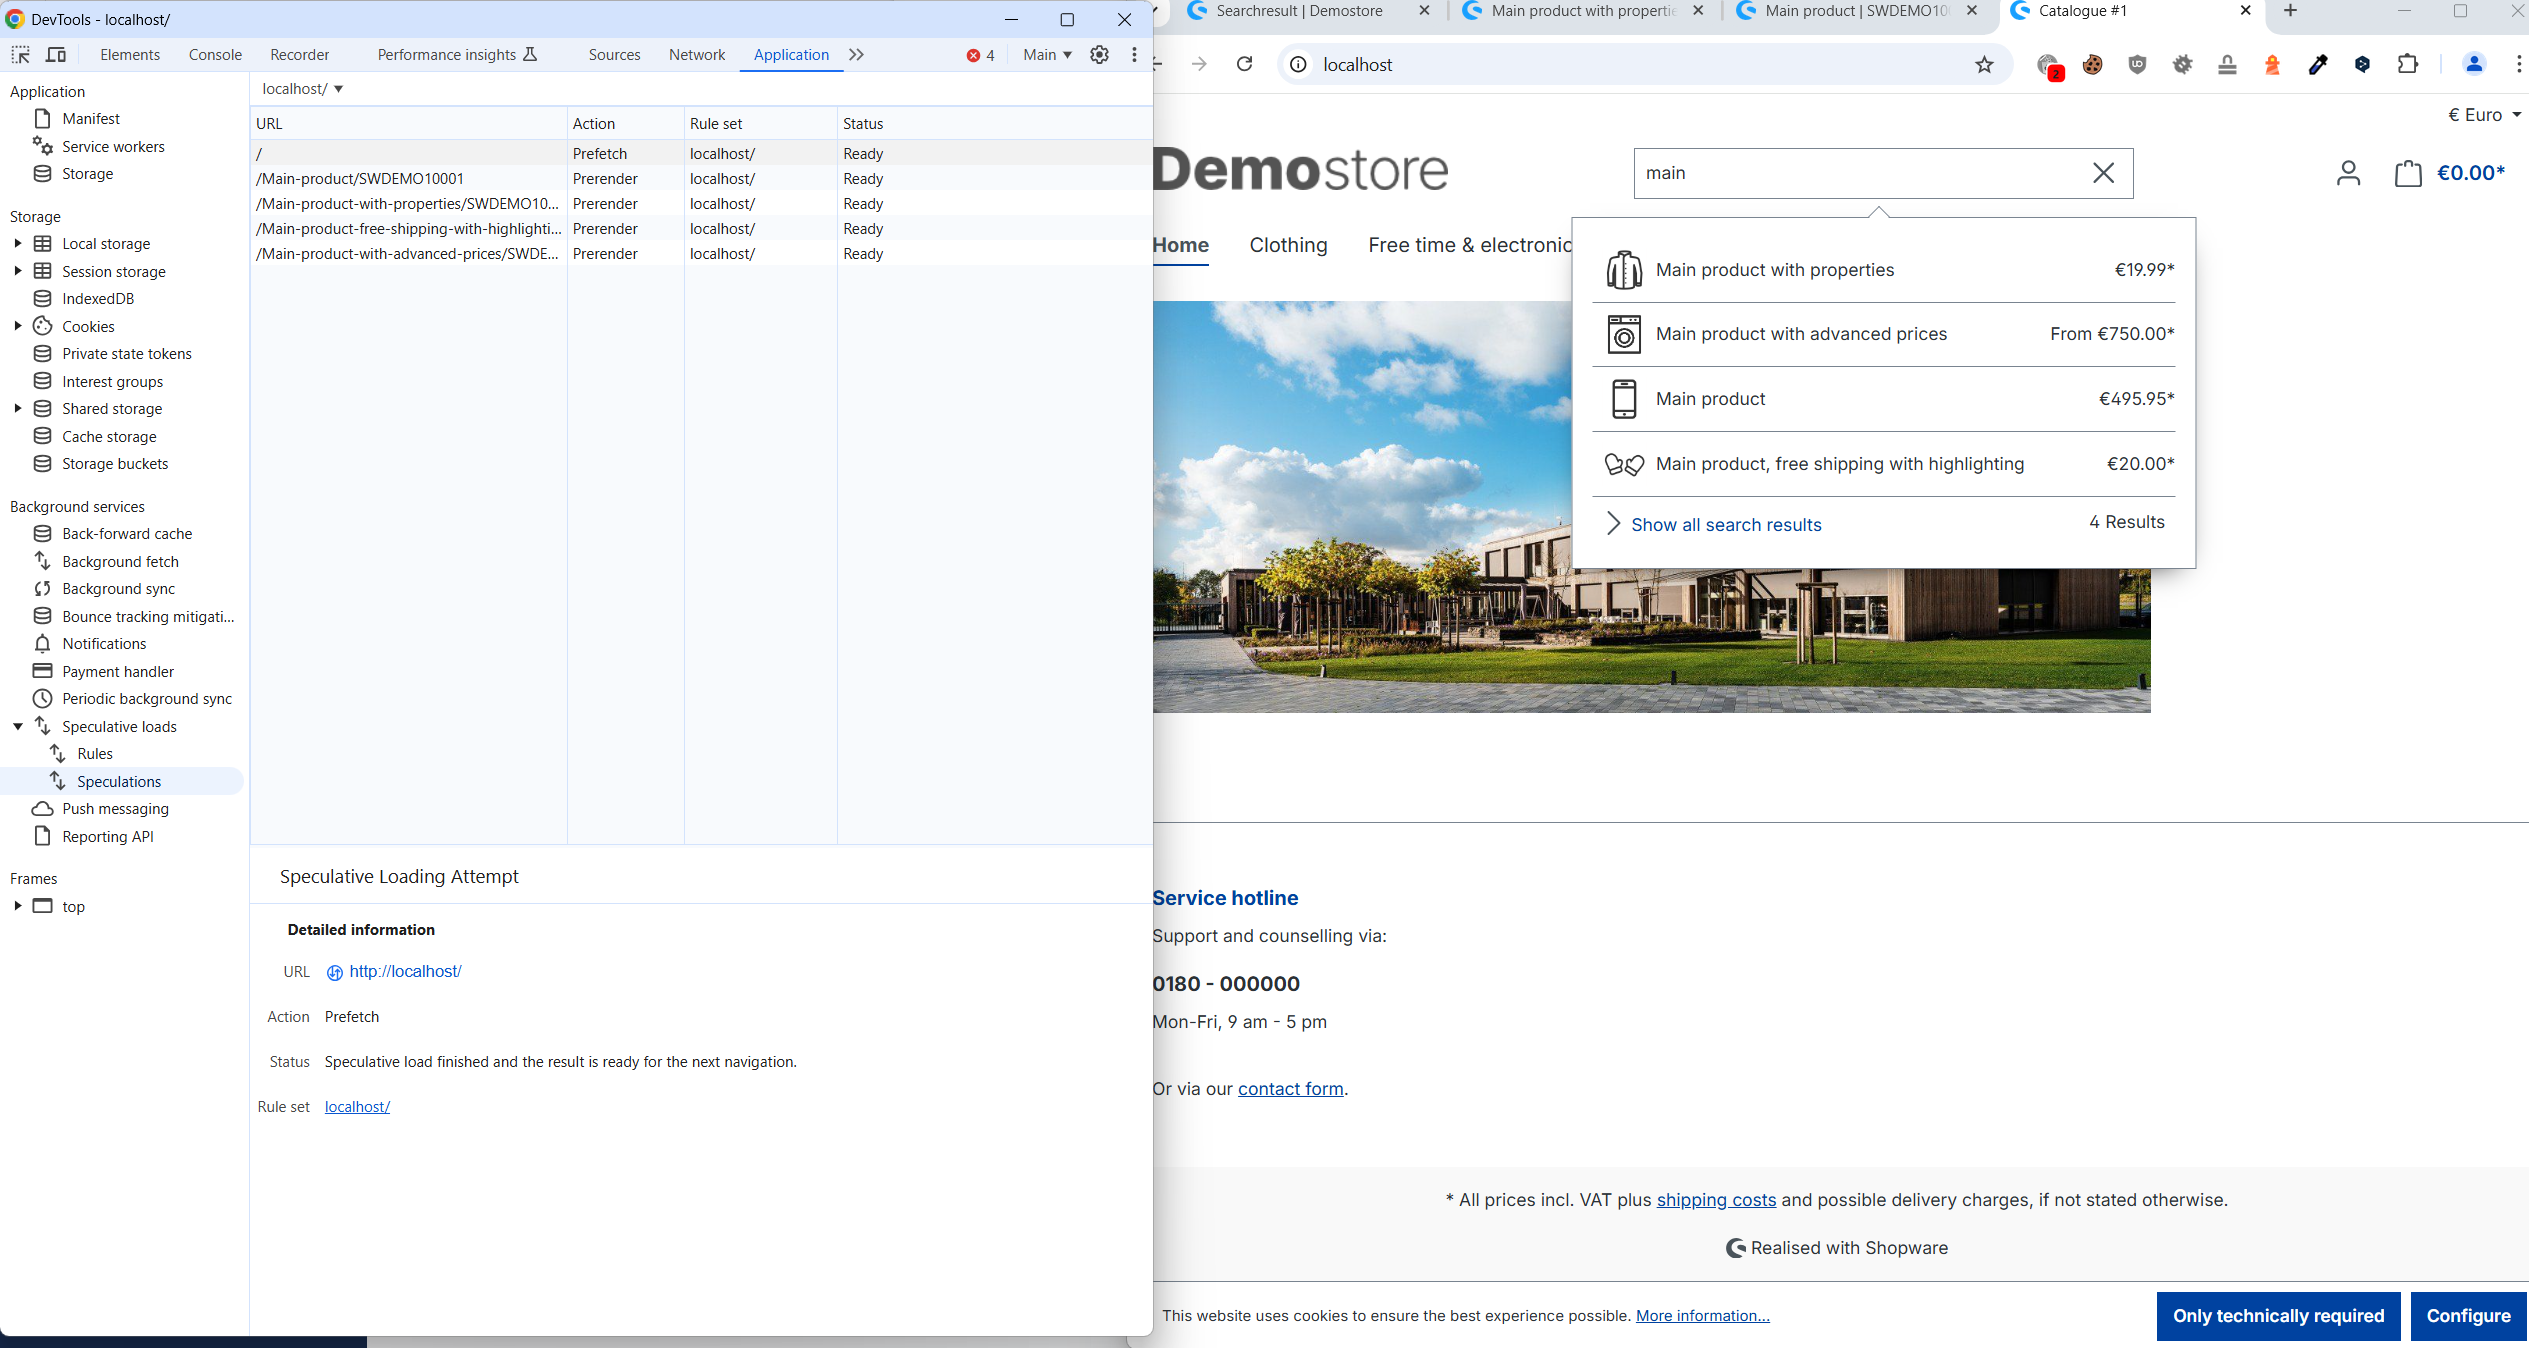Viewport: 2529px width, 1348px height.
Task: Click the Speculations item under Speculative loads
Action: click(119, 781)
